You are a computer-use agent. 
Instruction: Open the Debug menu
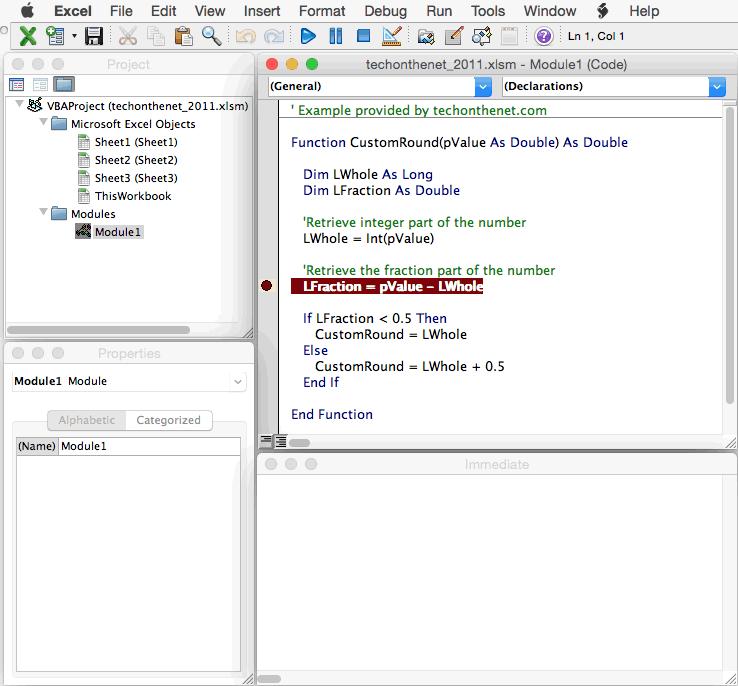tap(385, 11)
